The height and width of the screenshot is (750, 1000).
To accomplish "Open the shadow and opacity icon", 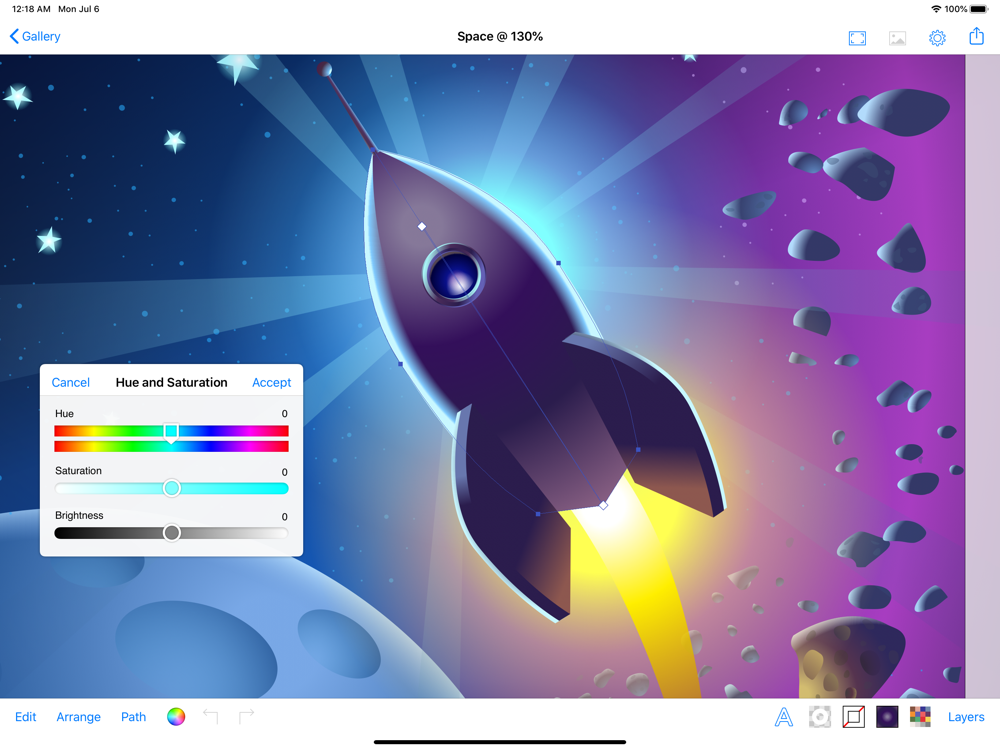I will (820, 717).
